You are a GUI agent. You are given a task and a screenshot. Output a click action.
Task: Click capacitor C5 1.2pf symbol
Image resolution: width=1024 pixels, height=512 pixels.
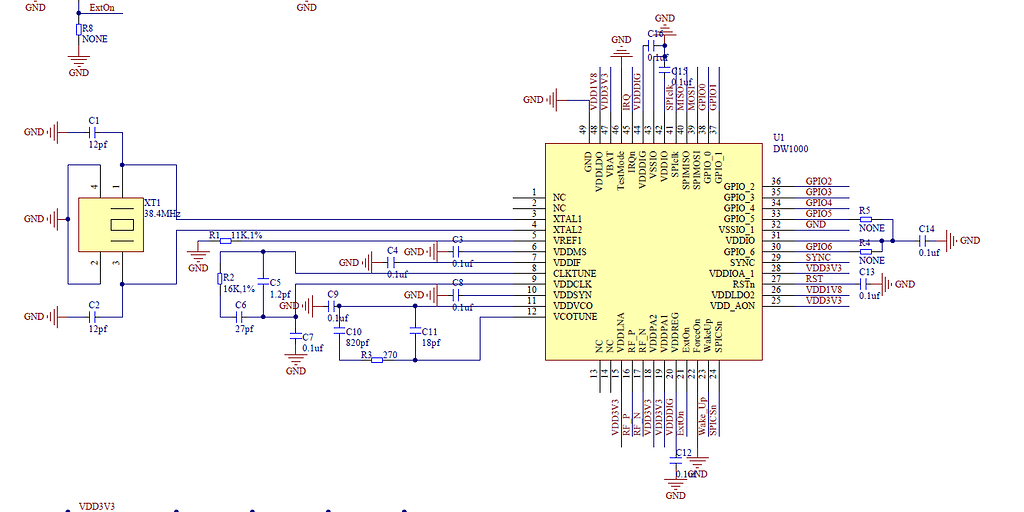click(x=263, y=283)
